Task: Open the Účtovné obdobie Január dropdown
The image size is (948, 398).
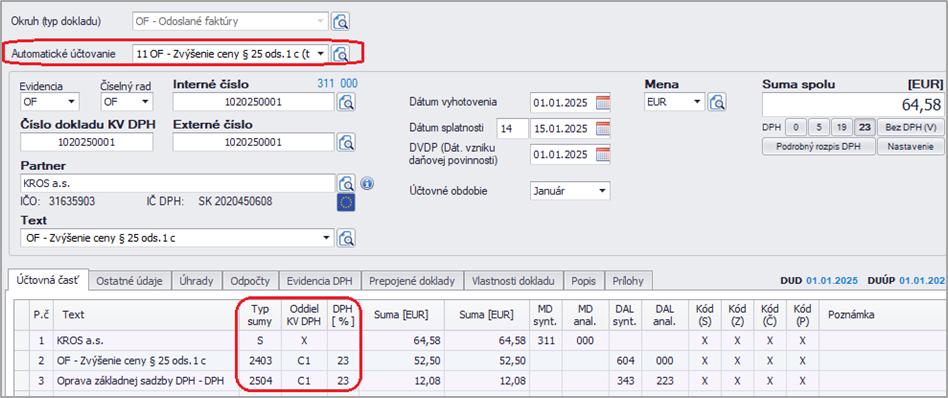Action: pos(602,191)
